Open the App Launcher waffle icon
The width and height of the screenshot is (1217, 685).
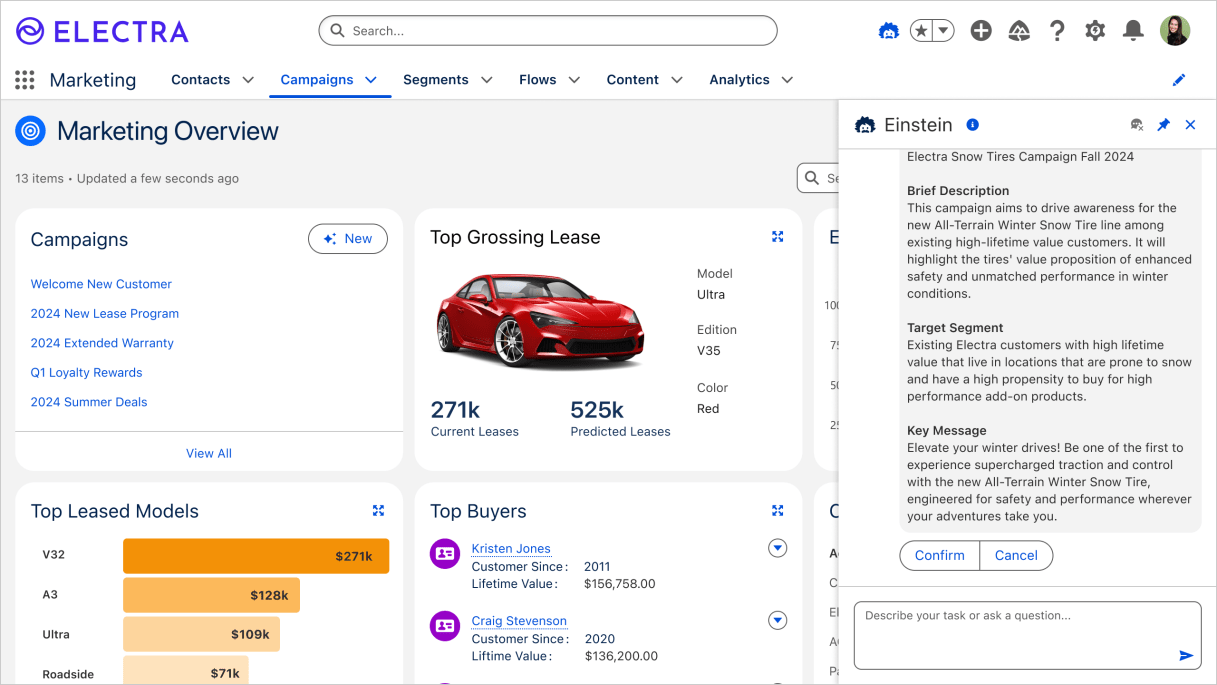[24, 80]
